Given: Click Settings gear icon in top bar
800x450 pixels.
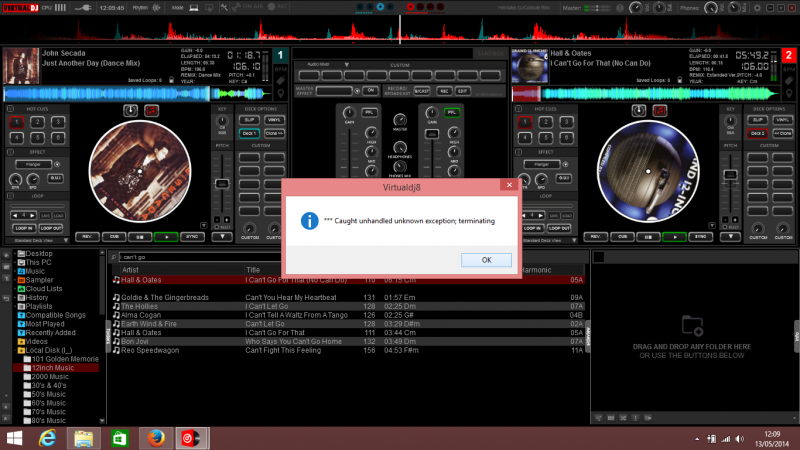Looking at the screenshot, I should pyautogui.click(x=757, y=8).
